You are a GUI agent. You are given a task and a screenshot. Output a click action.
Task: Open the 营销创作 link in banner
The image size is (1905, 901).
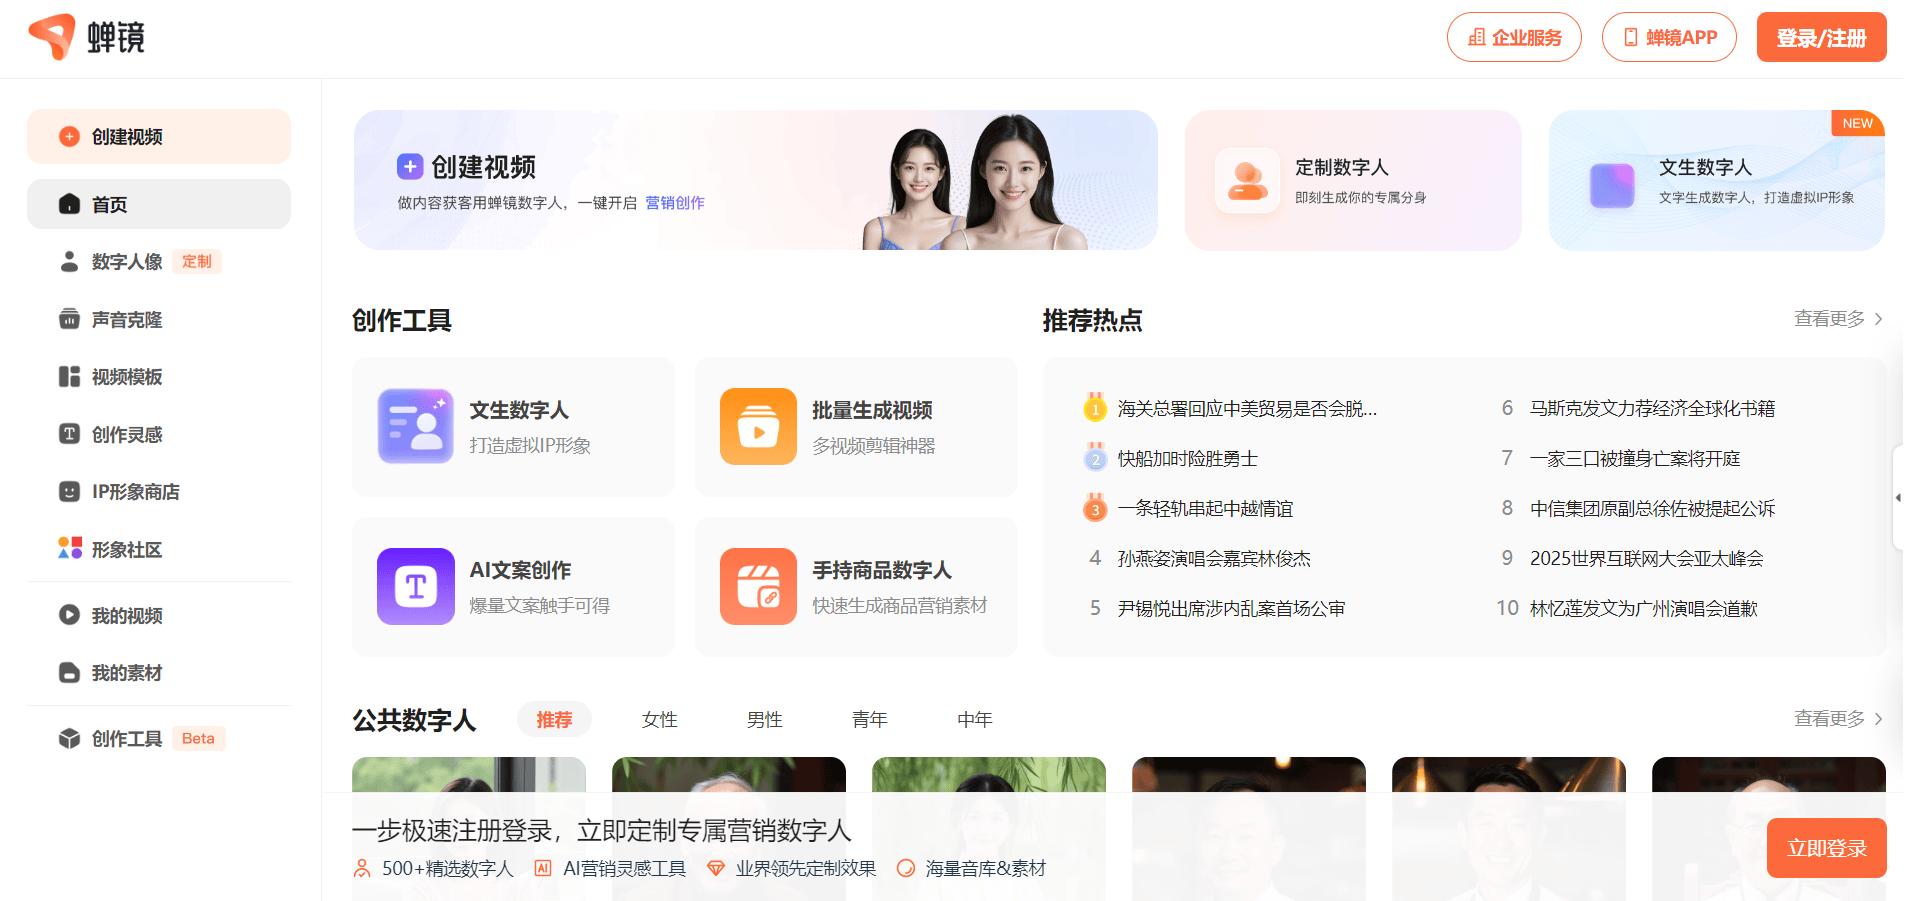pos(675,203)
